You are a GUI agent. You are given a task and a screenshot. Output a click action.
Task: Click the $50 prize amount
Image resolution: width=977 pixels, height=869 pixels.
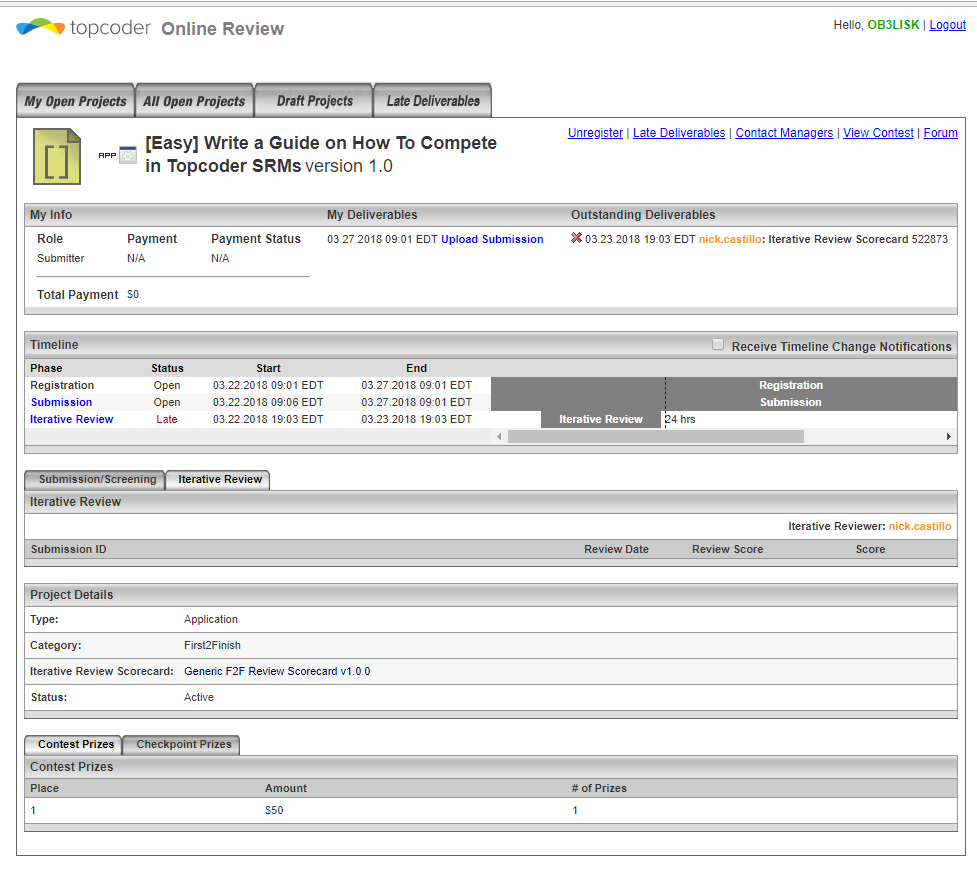(274, 810)
